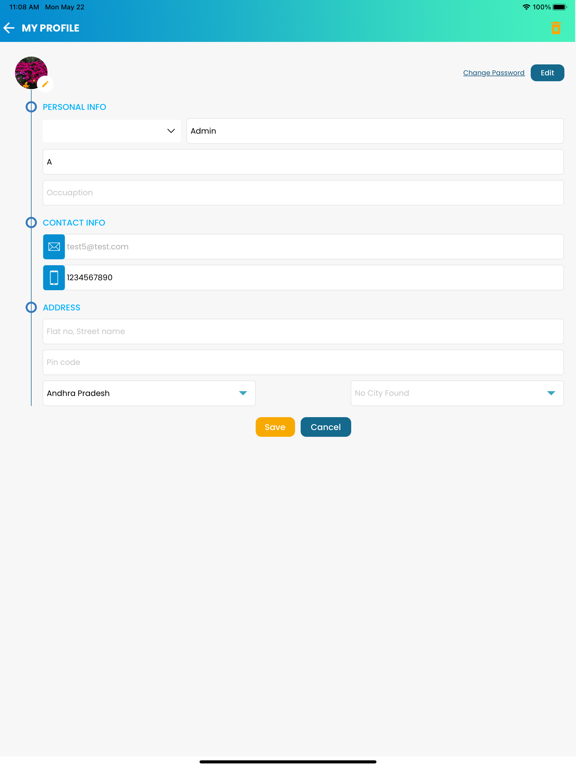Click the Admin first name field
Viewport: 576px width, 768px height.
coord(375,131)
